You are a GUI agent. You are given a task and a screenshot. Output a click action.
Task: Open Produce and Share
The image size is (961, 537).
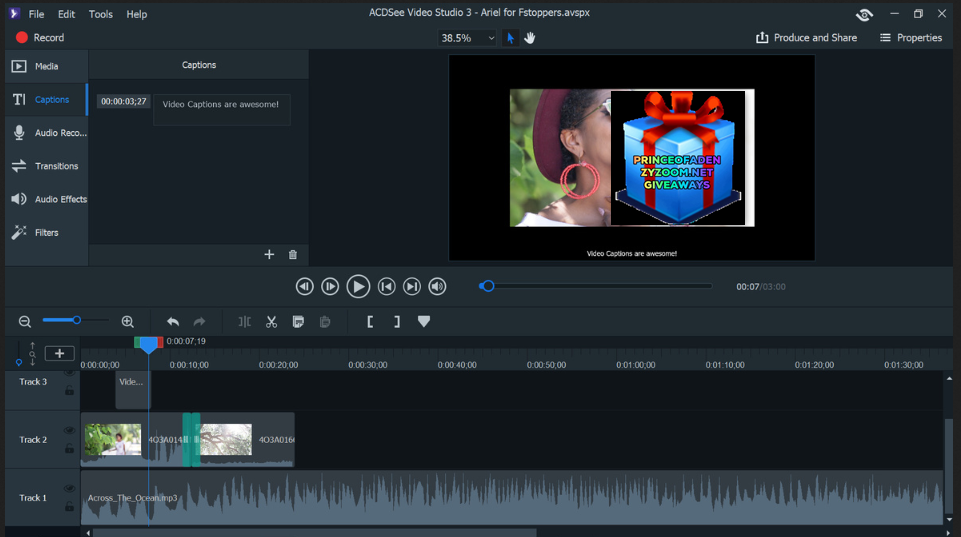point(806,37)
